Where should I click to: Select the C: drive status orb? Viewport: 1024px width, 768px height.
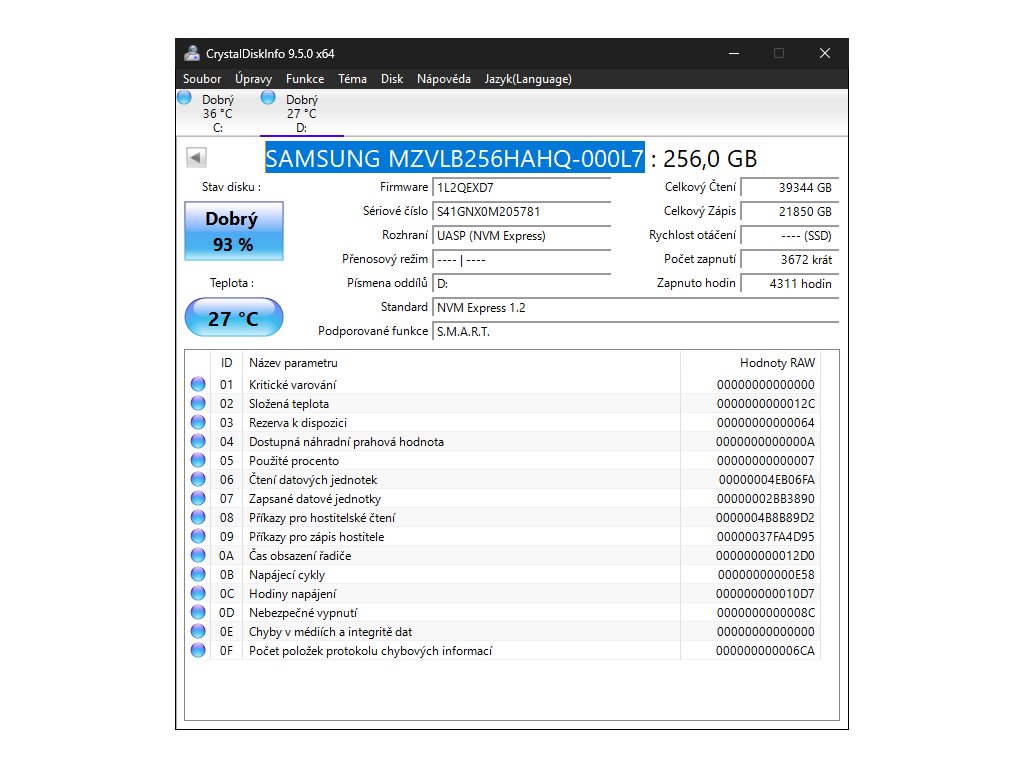click(x=185, y=98)
